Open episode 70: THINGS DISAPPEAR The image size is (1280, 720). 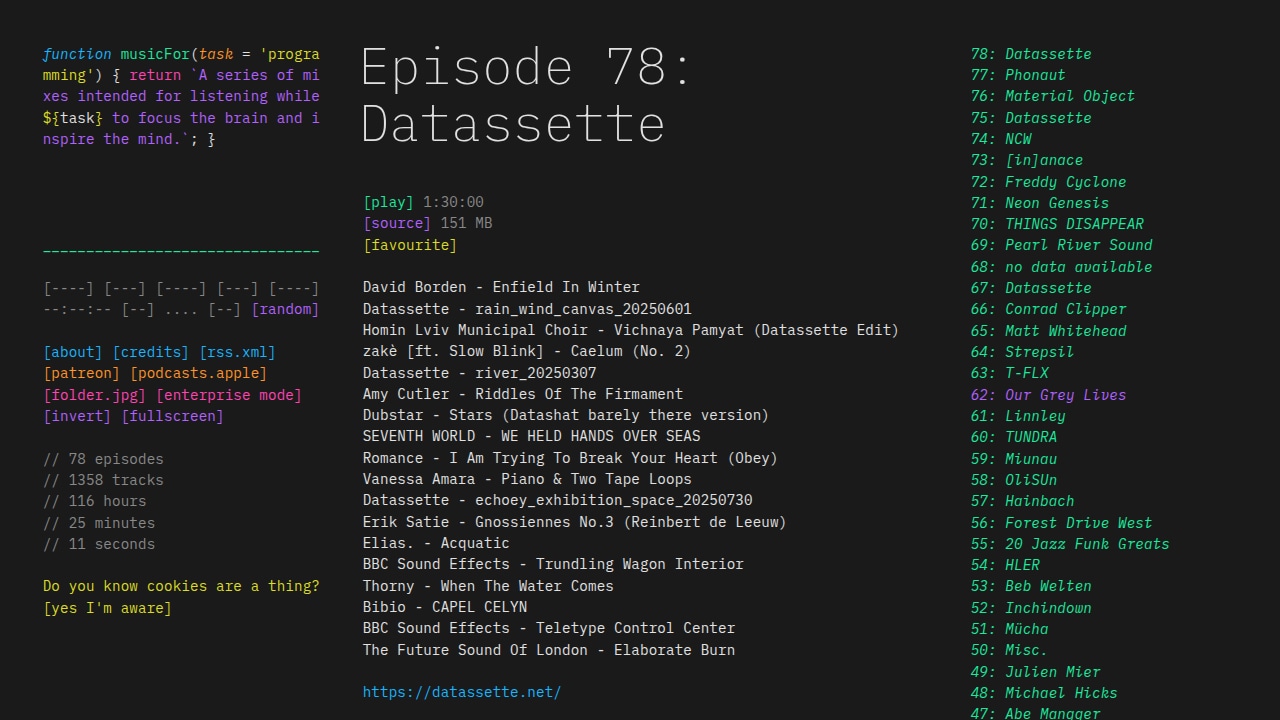click(1057, 224)
